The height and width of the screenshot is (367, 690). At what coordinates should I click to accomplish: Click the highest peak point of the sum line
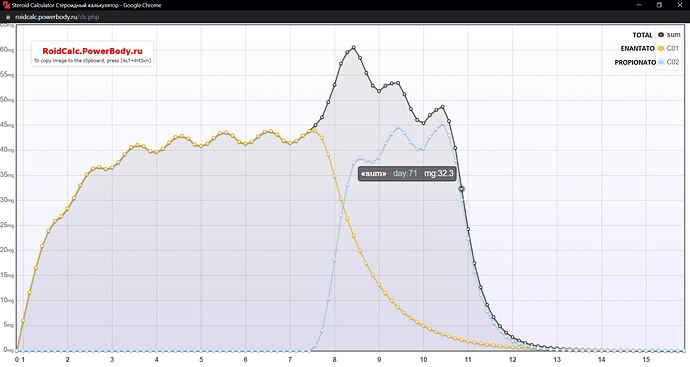tap(353, 47)
